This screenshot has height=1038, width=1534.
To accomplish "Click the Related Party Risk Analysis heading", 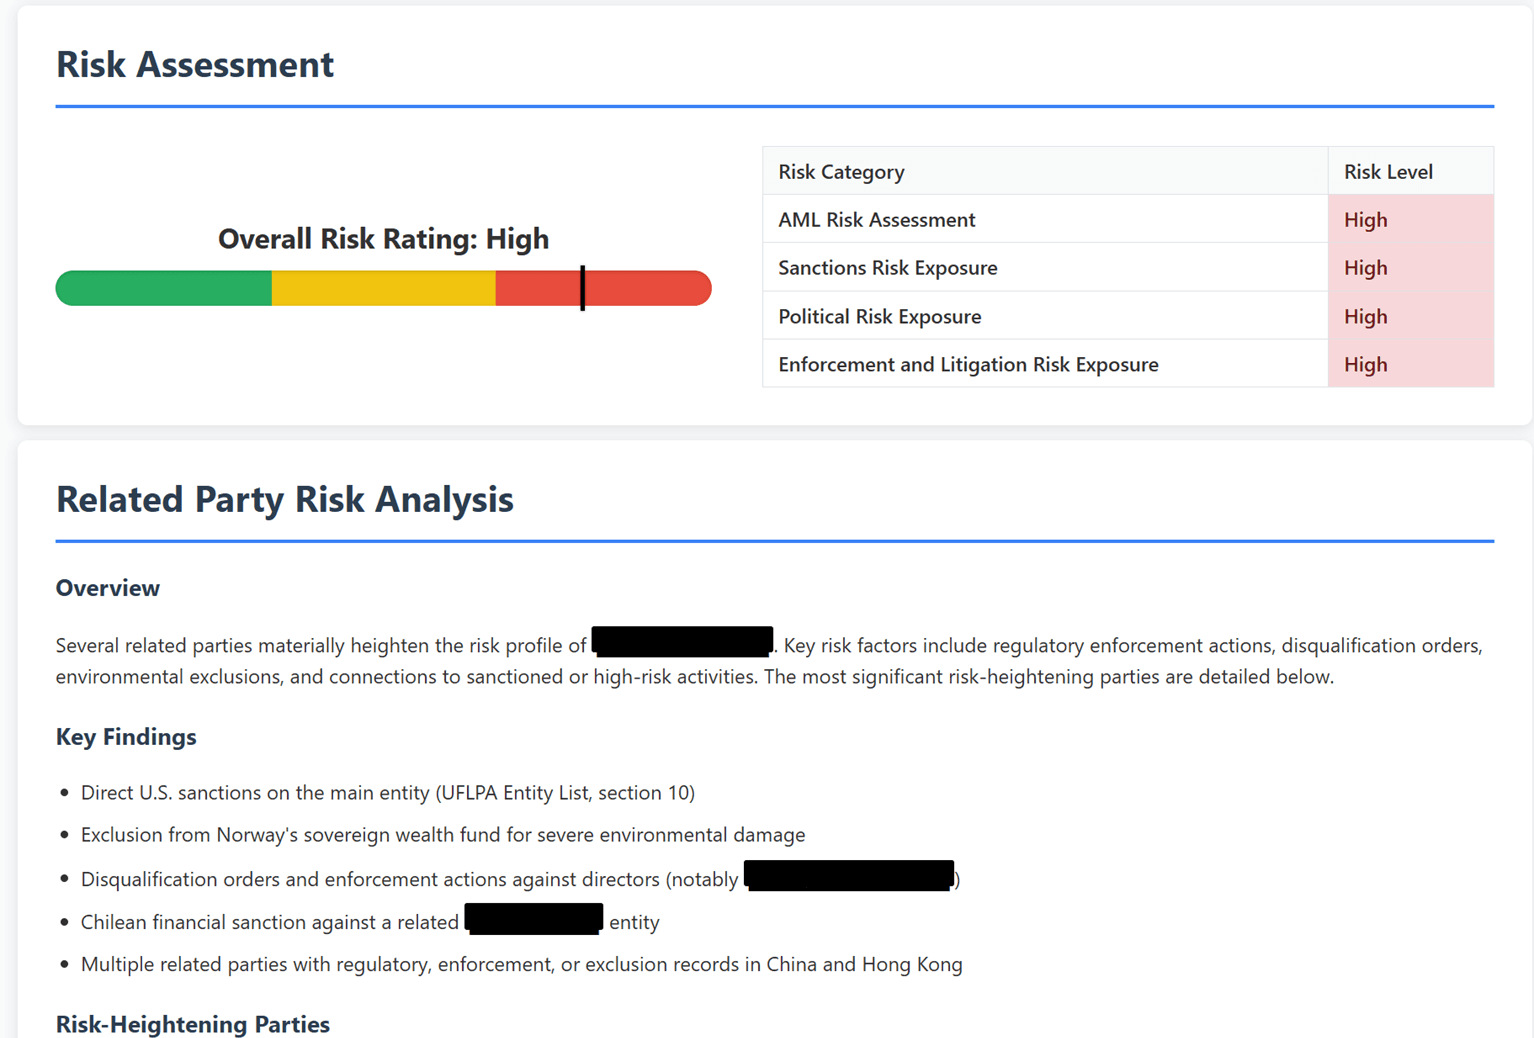I will click(x=284, y=499).
